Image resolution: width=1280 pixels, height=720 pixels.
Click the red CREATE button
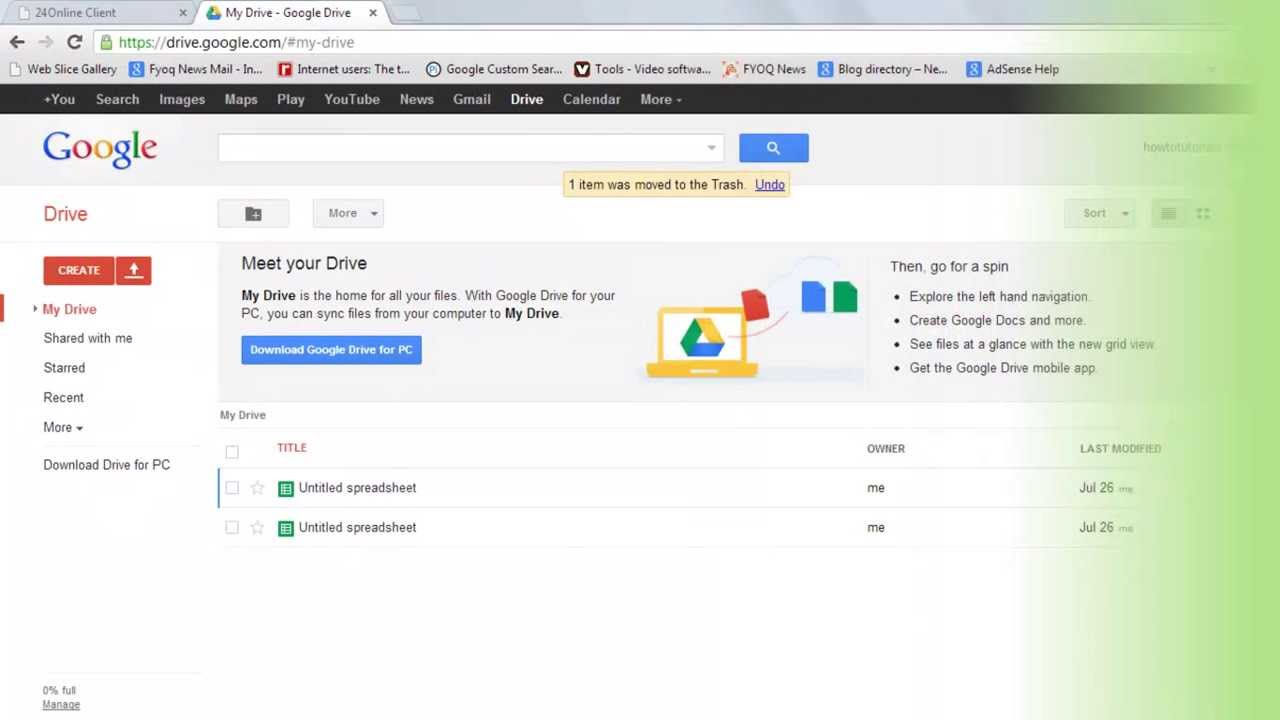[x=79, y=270]
